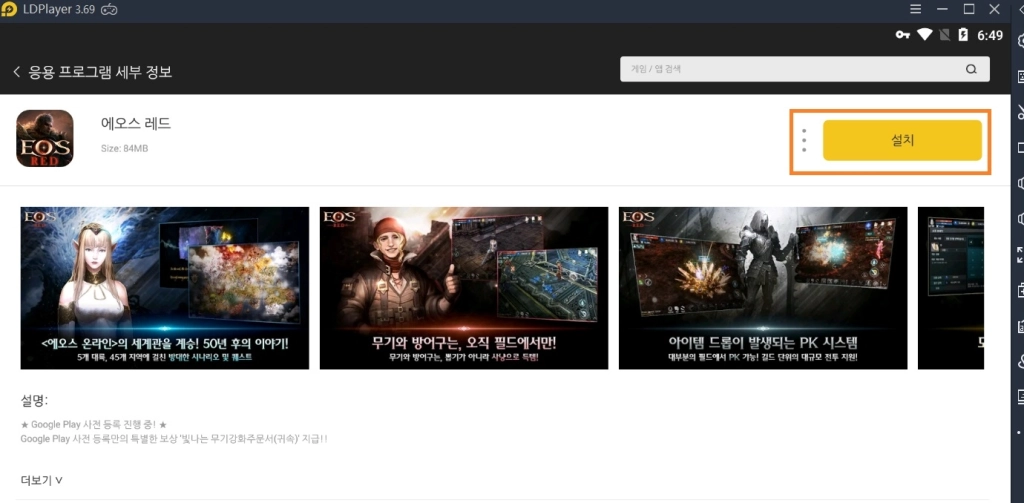Click the Size: 84MB label

click(124, 149)
